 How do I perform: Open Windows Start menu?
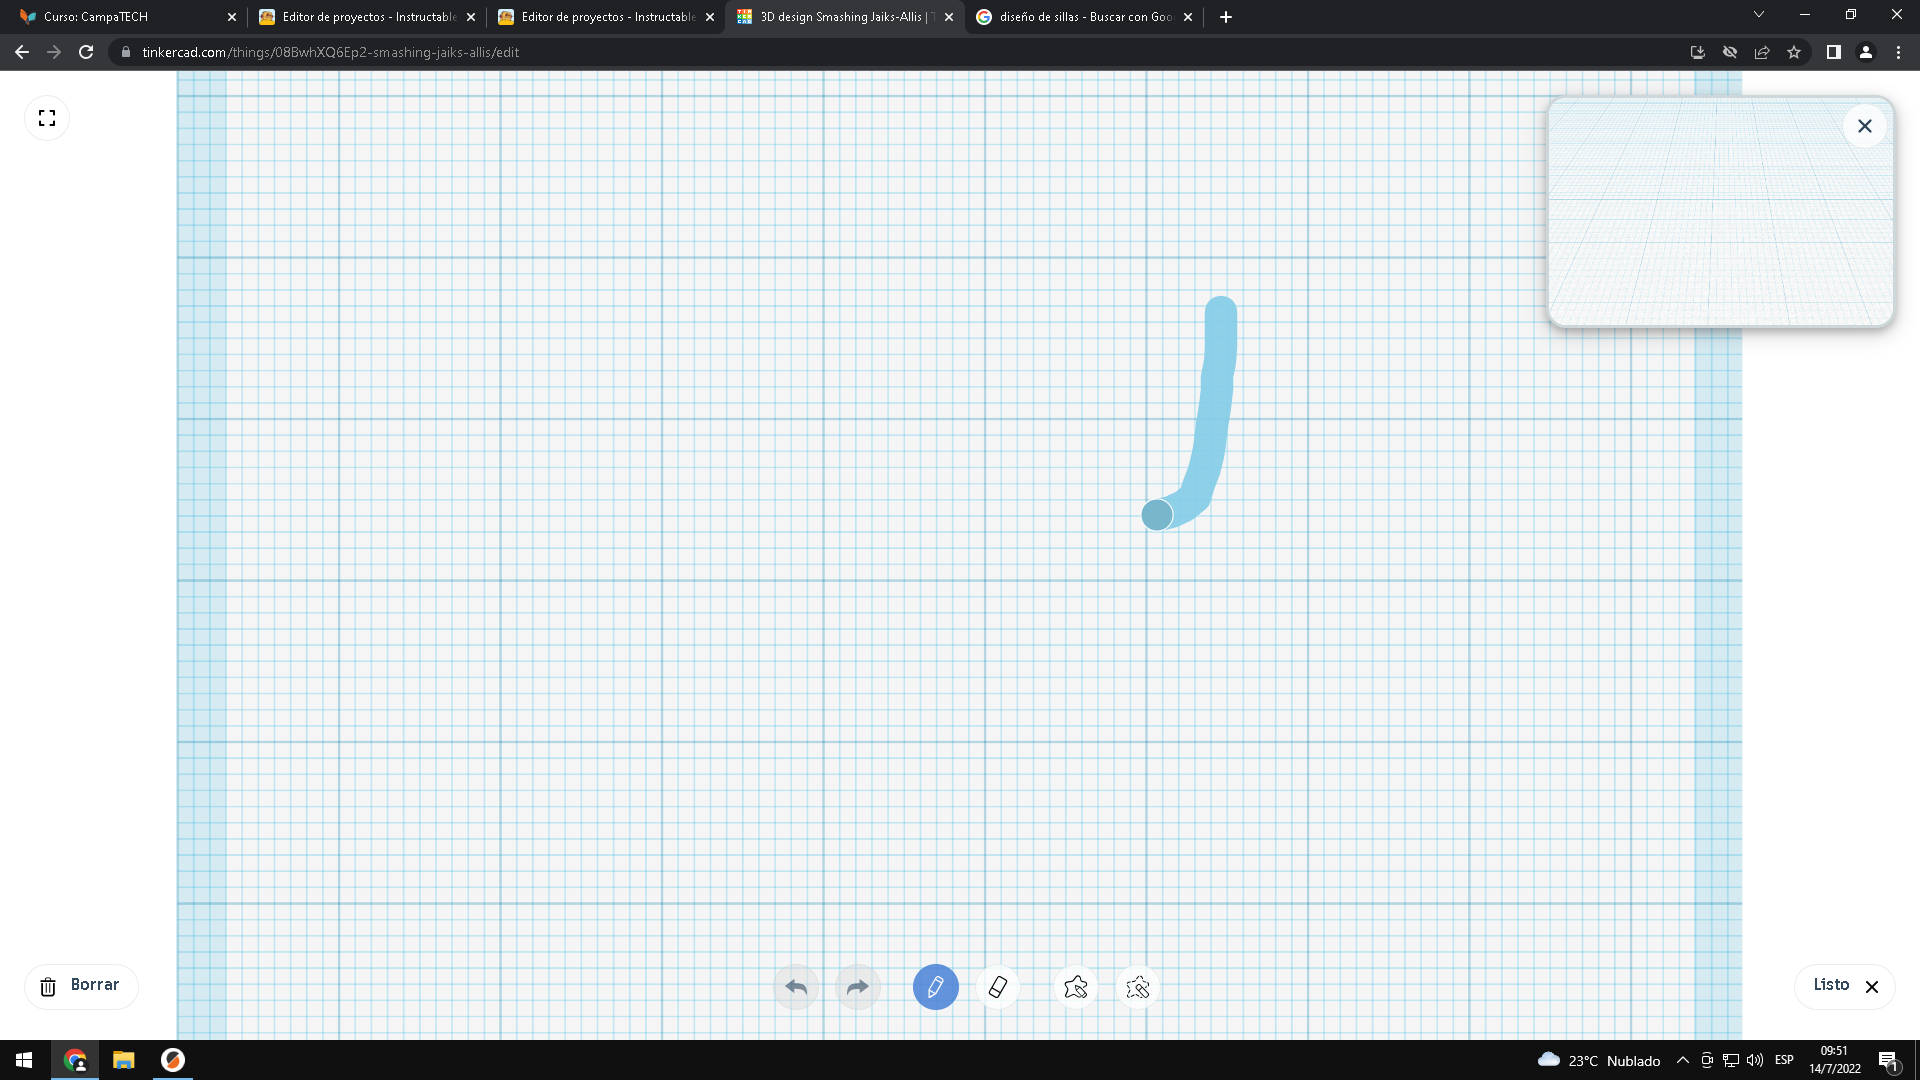tap(24, 1060)
